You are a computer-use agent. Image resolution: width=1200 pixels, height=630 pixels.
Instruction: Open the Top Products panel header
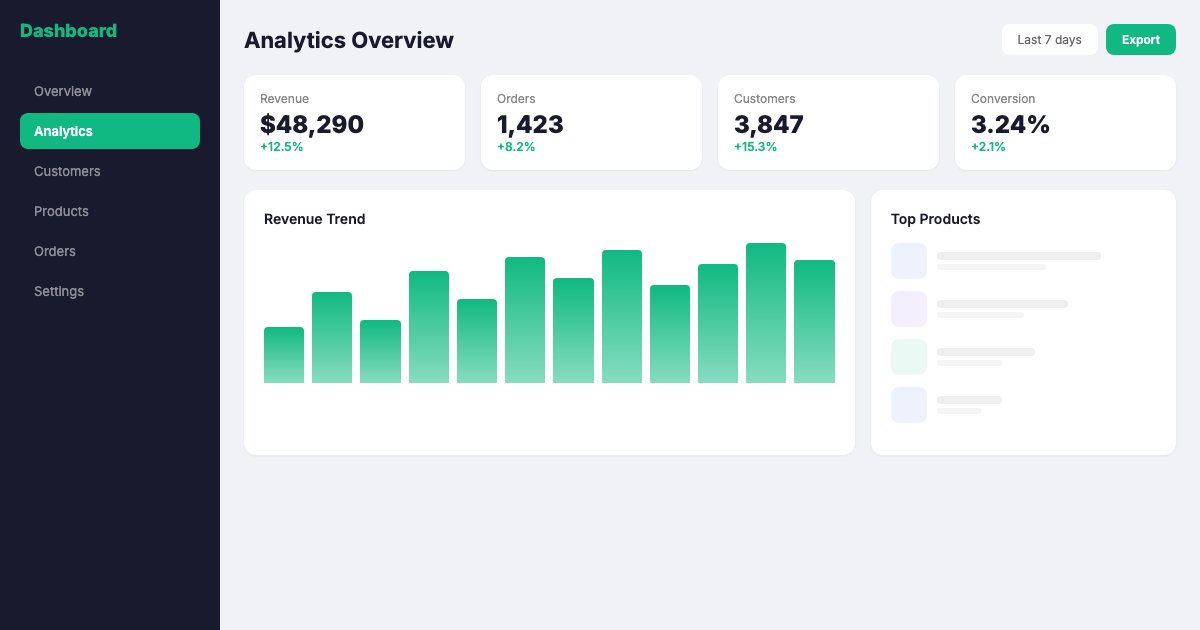click(x=935, y=219)
